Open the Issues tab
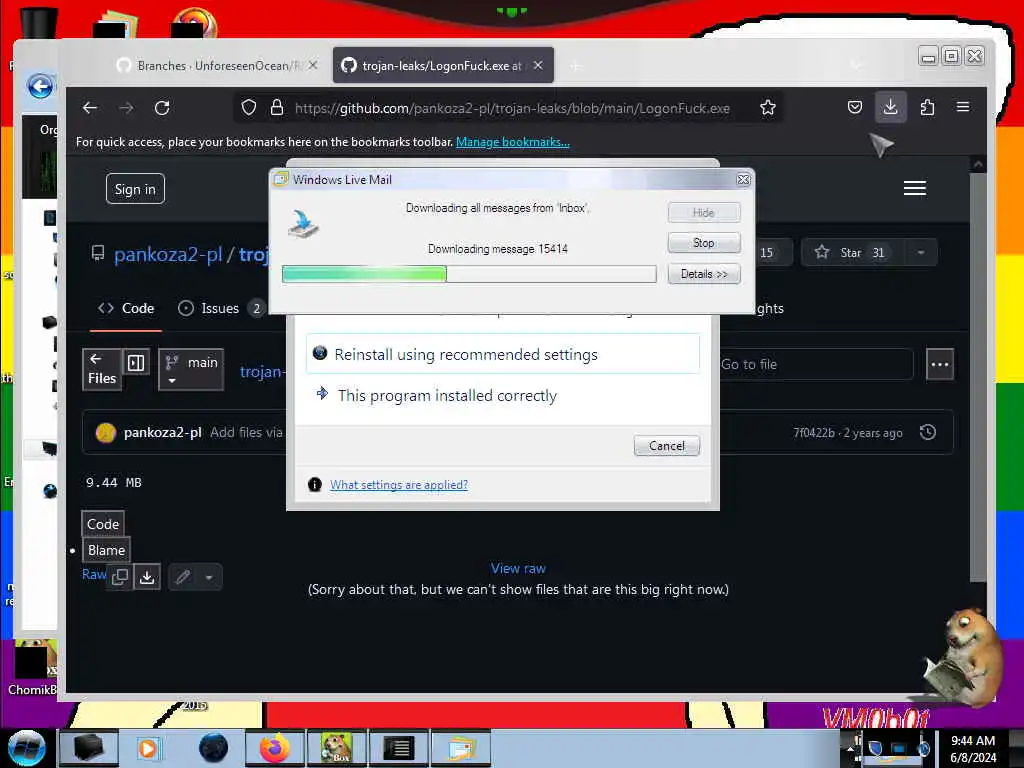This screenshot has width=1024, height=768. [221, 308]
